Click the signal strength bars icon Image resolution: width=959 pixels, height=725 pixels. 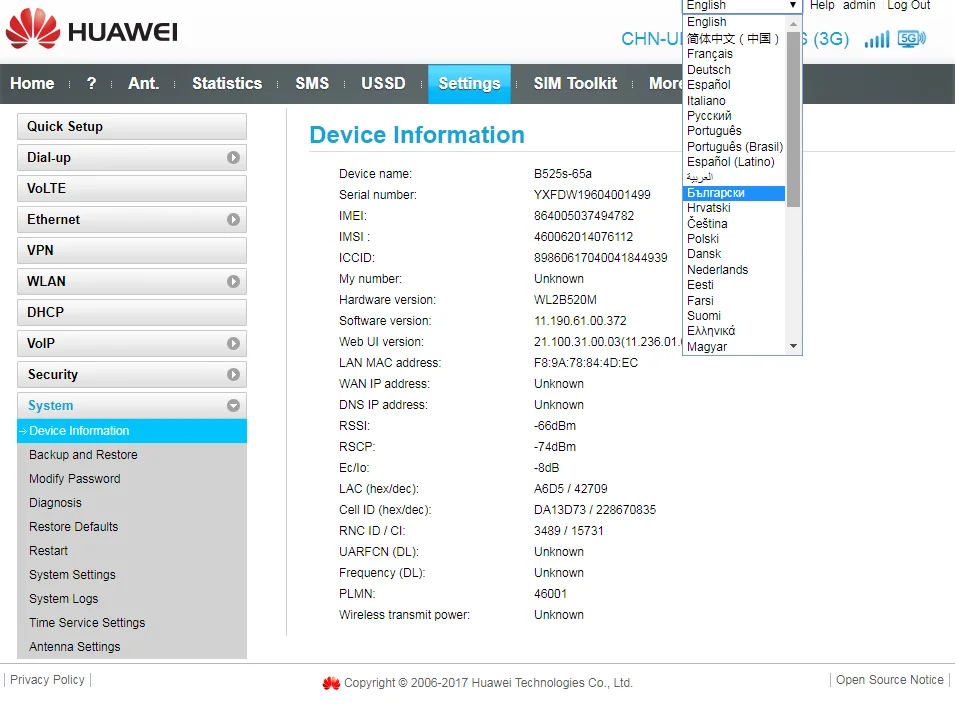tap(876, 40)
